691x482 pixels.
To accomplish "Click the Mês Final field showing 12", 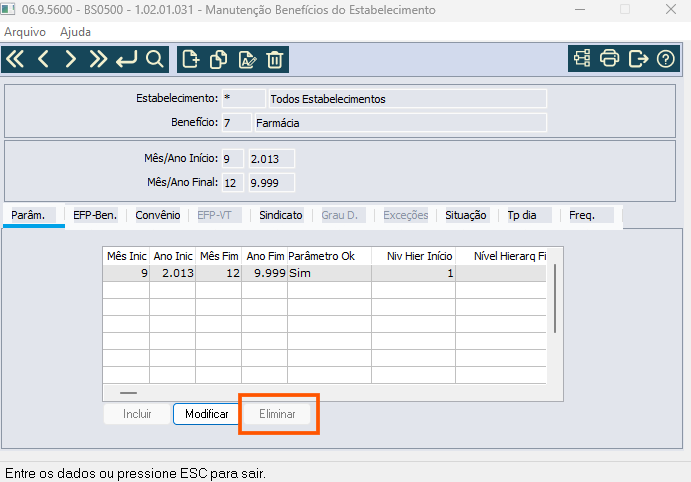I will point(233,183).
